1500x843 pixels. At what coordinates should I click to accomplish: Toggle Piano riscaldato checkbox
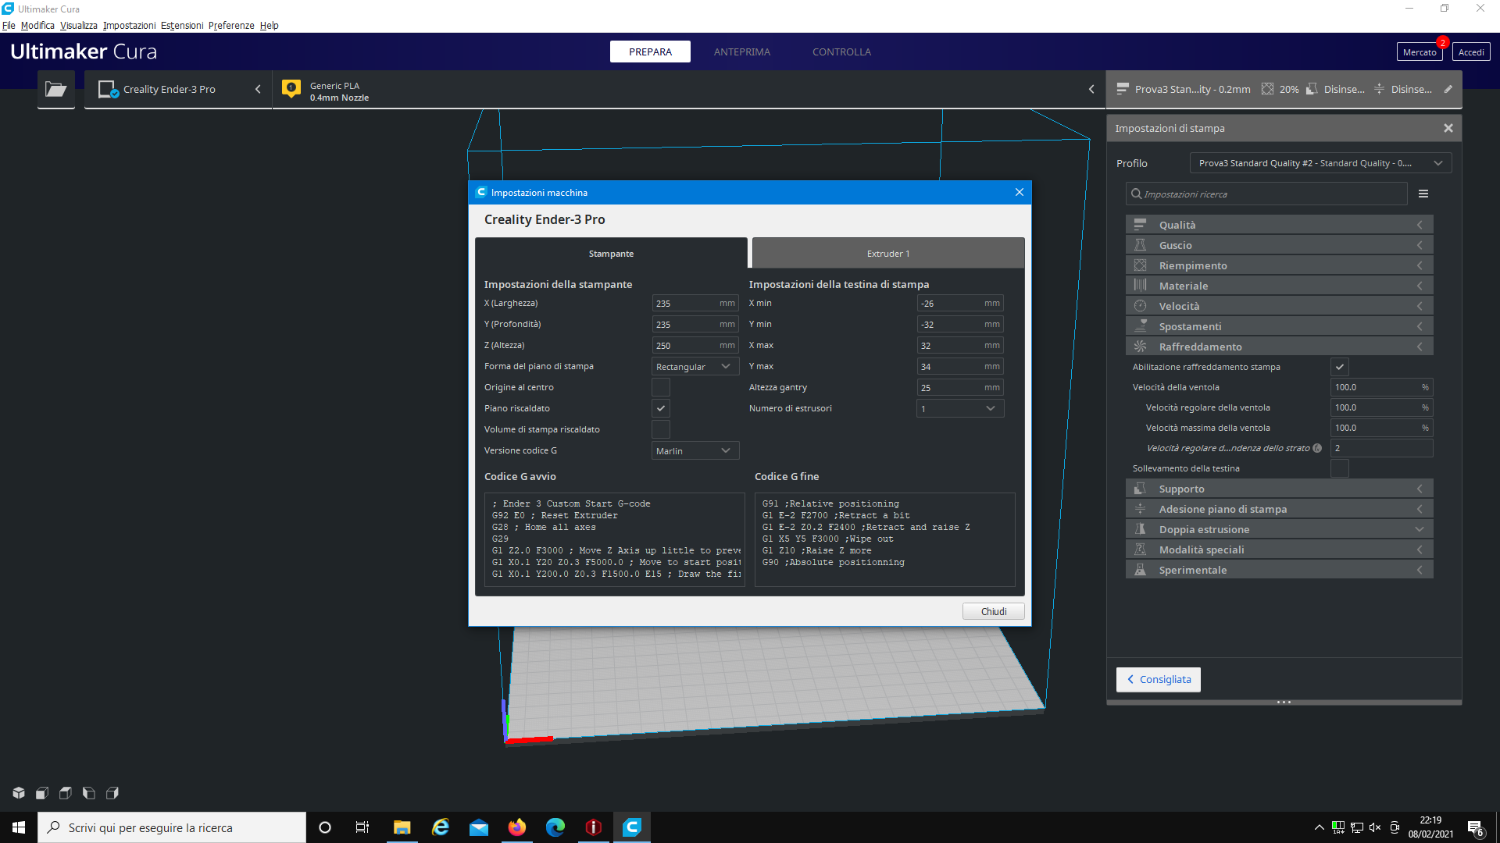pyautogui.click(x=661, y=408)
